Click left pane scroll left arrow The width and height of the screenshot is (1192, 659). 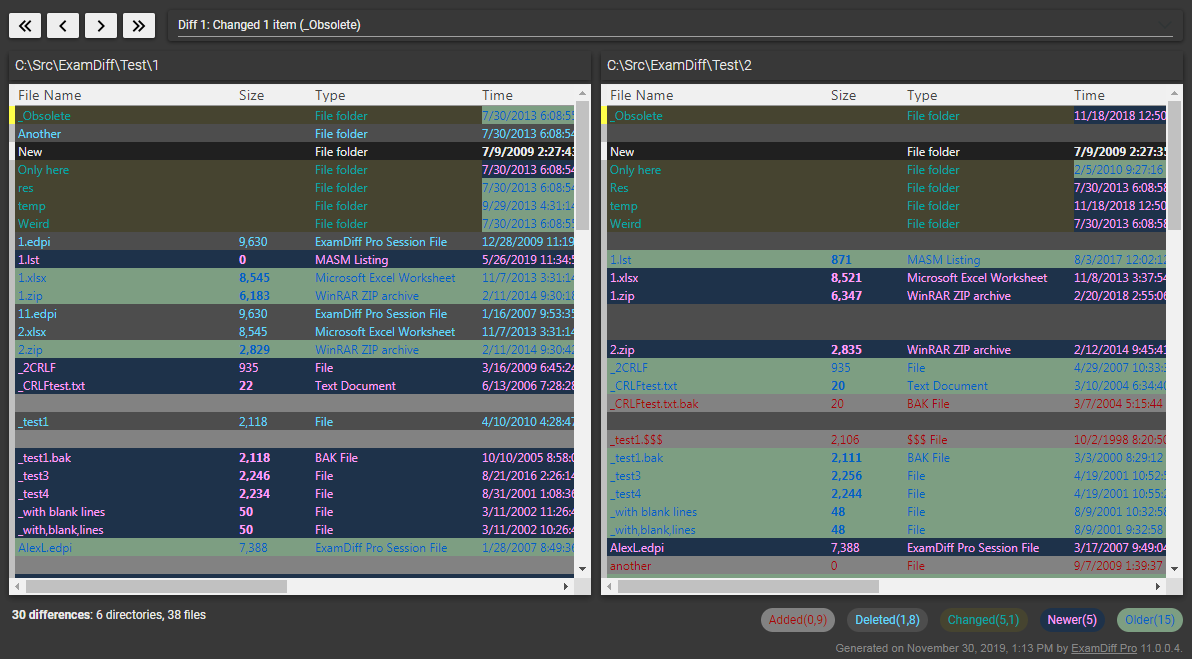pyautogui.click(x=17, y=587)
